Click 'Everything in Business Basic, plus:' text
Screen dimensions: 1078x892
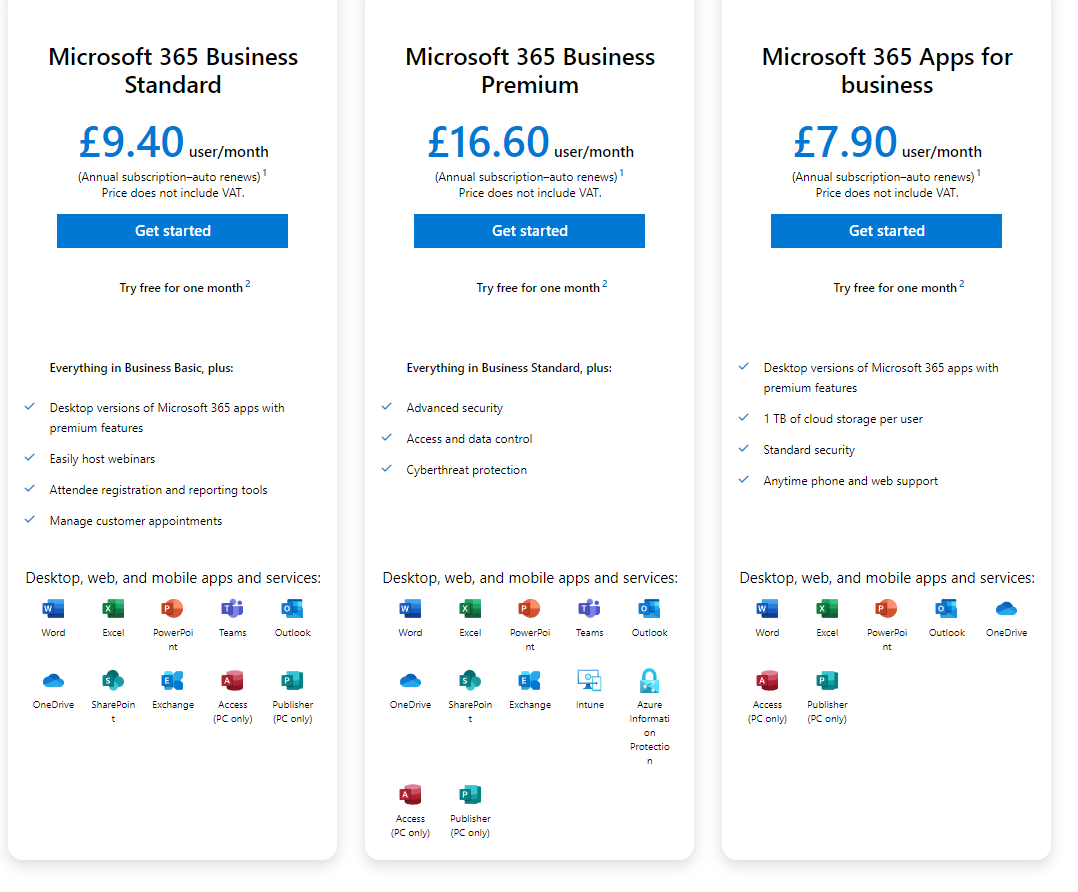coord(141,368)
